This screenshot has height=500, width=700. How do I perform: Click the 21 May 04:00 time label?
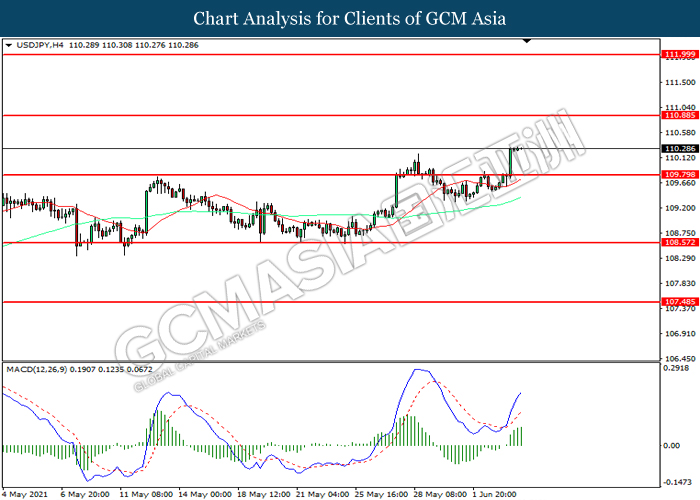(323, 494)
